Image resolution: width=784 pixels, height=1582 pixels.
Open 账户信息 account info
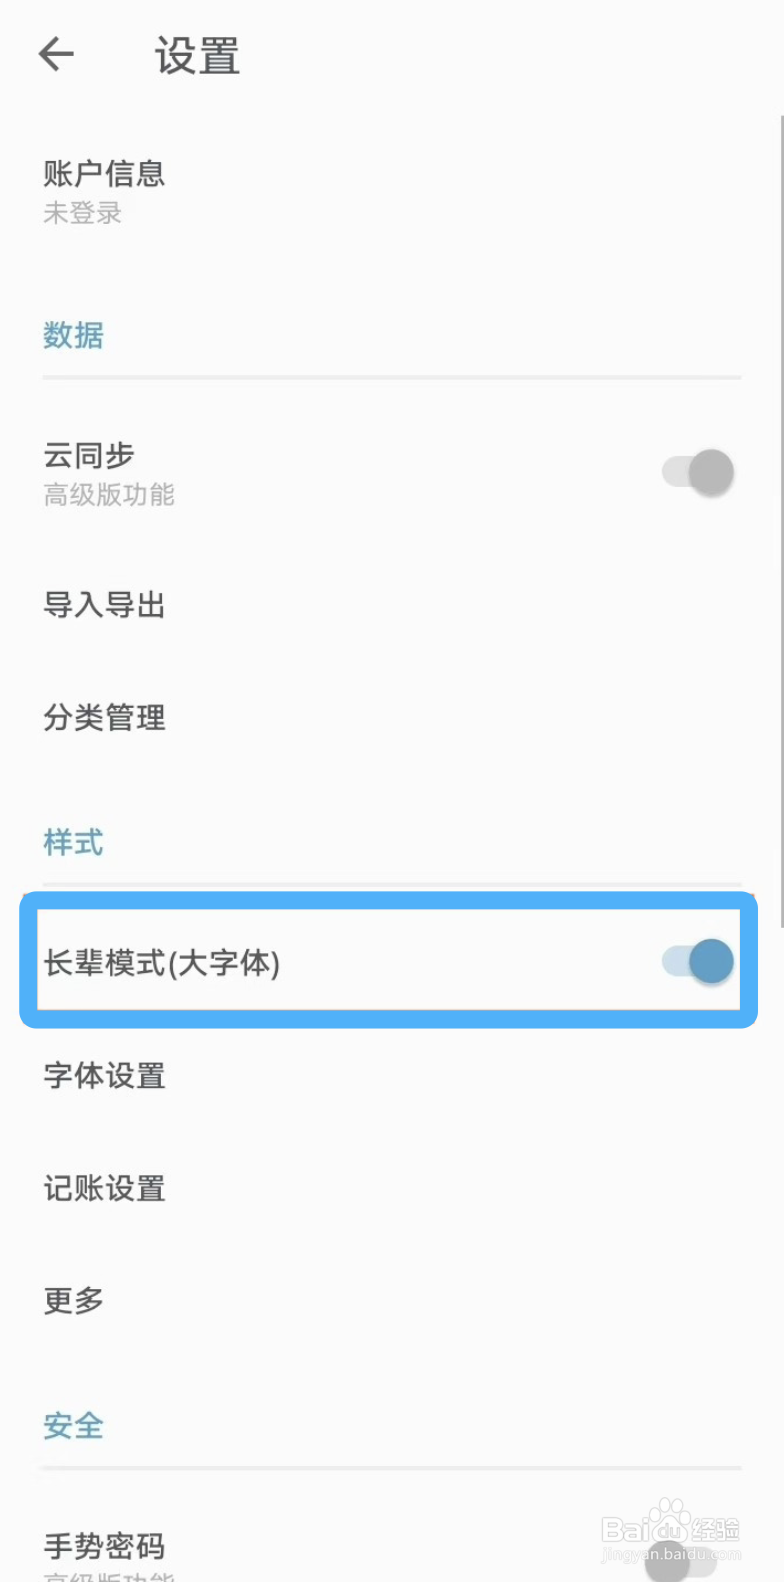104,174
